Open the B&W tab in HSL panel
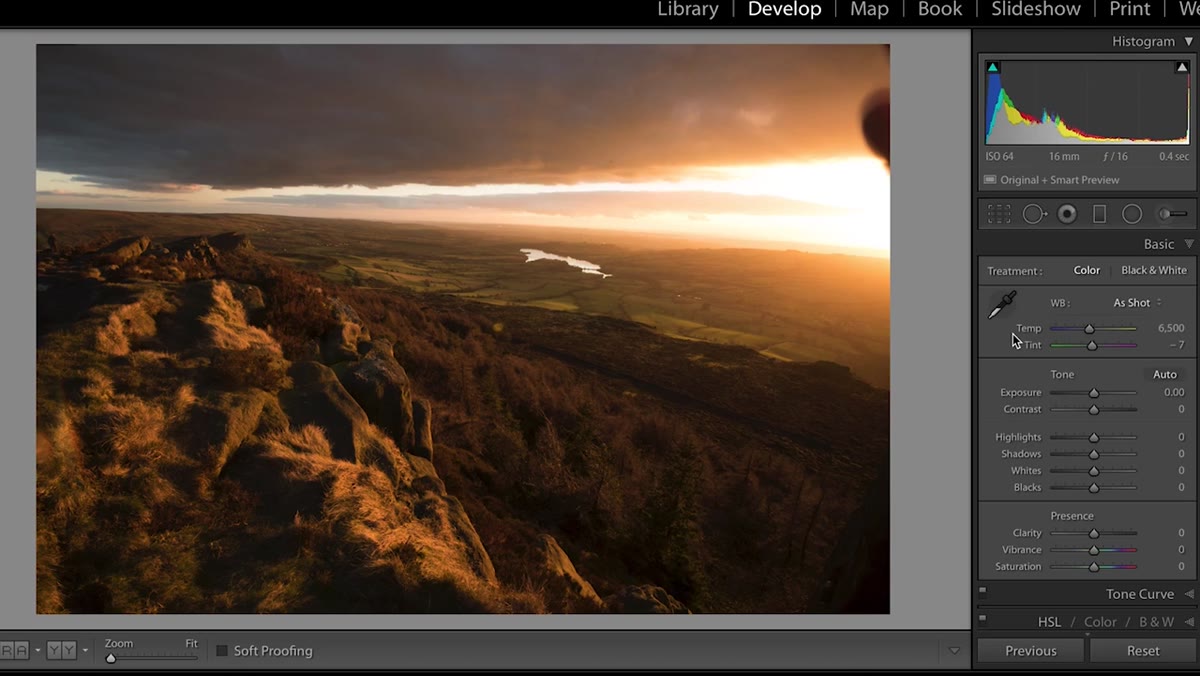 pos(1156,622)
